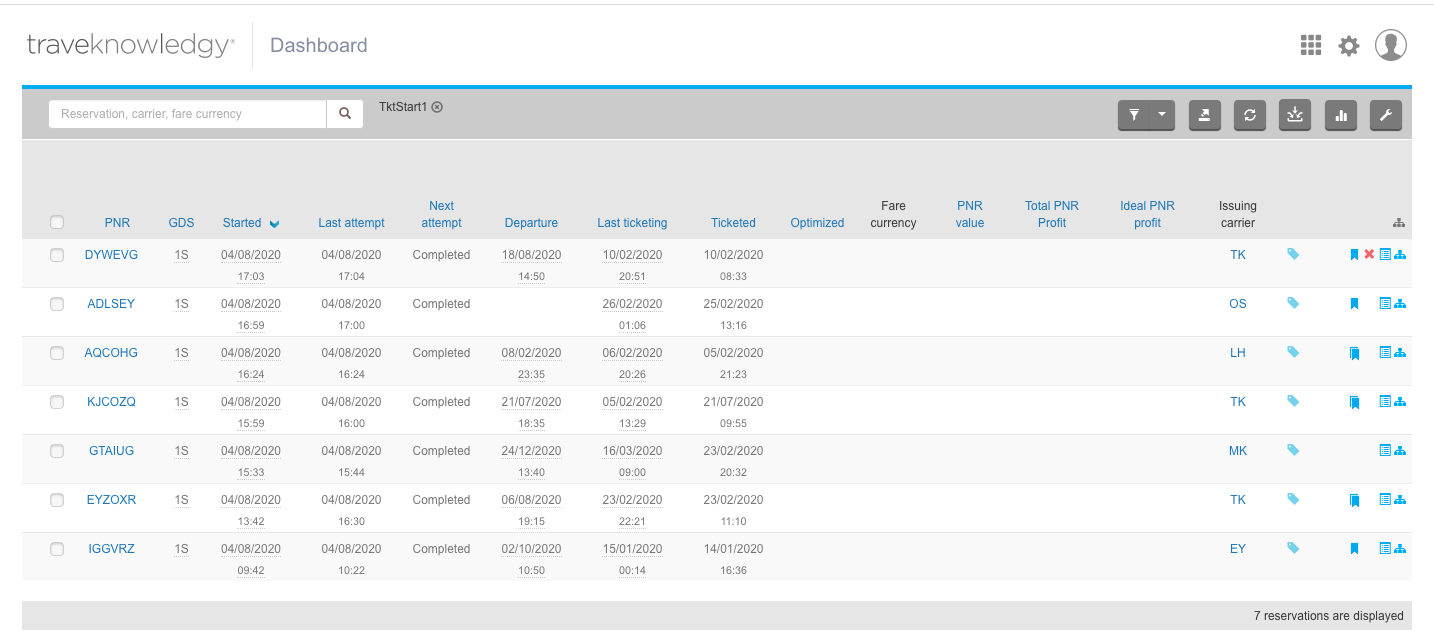Viewport: 1434px width, 633px height.
Task: Open the DYWEVG PNR link
Action: pos(111,255)
